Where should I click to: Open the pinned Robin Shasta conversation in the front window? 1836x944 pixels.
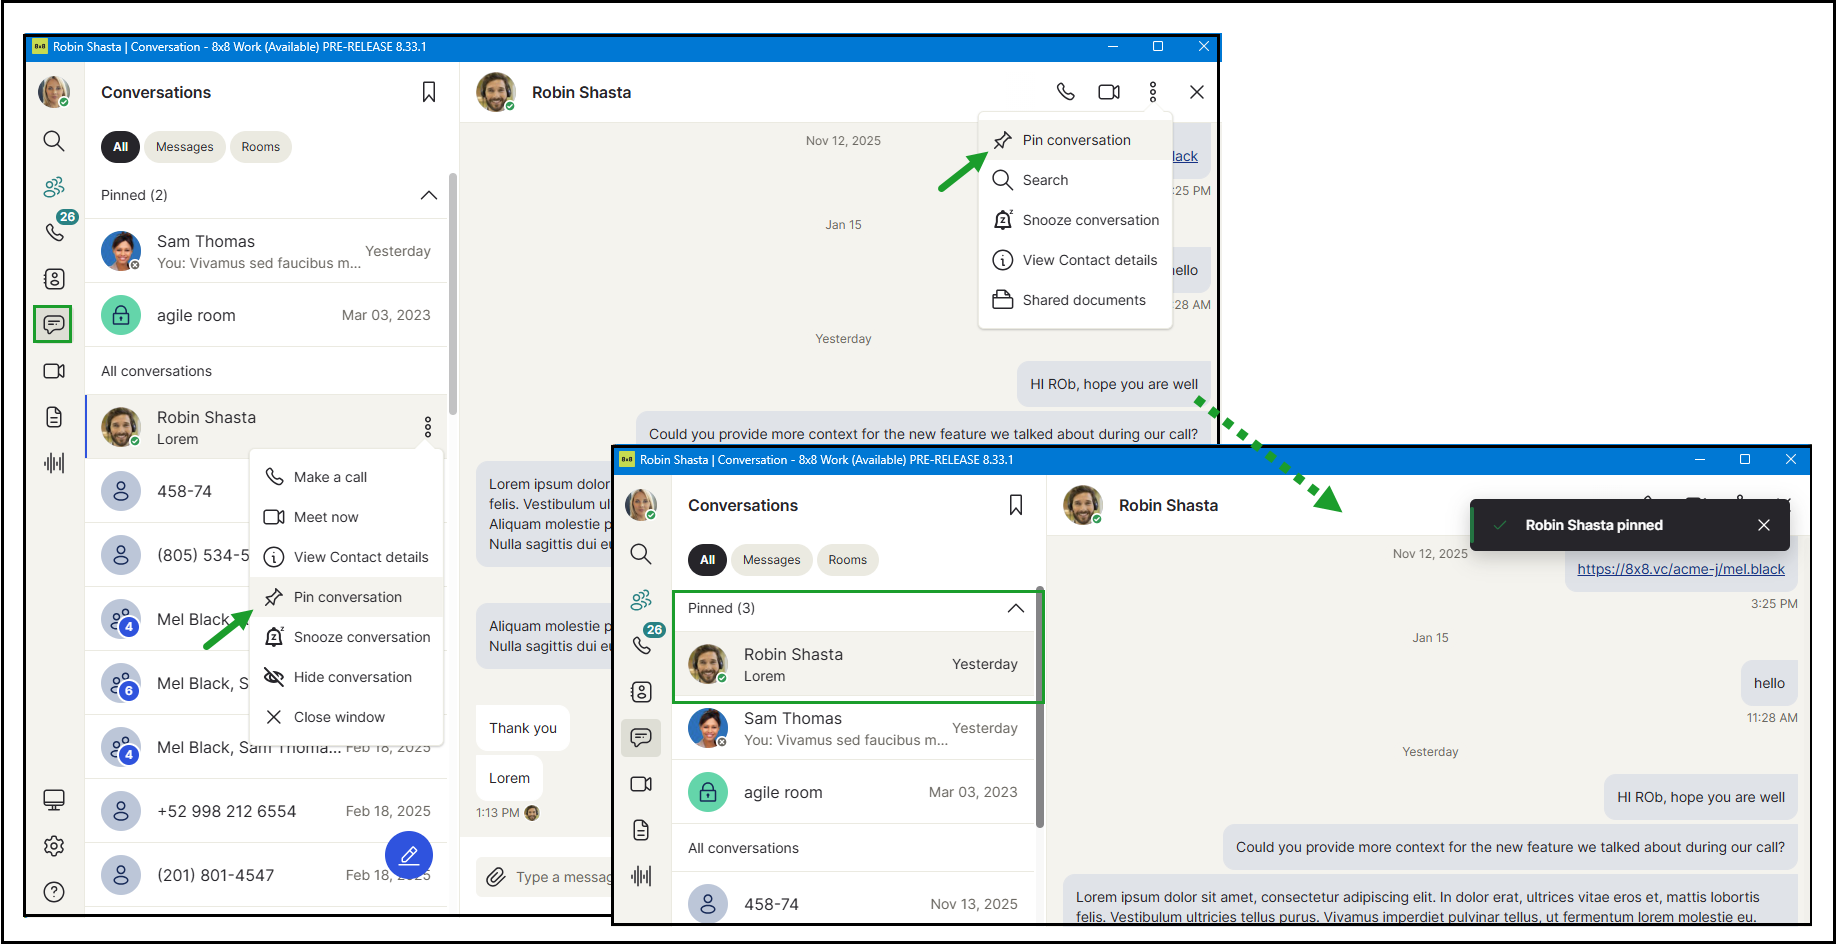[853, 664]
